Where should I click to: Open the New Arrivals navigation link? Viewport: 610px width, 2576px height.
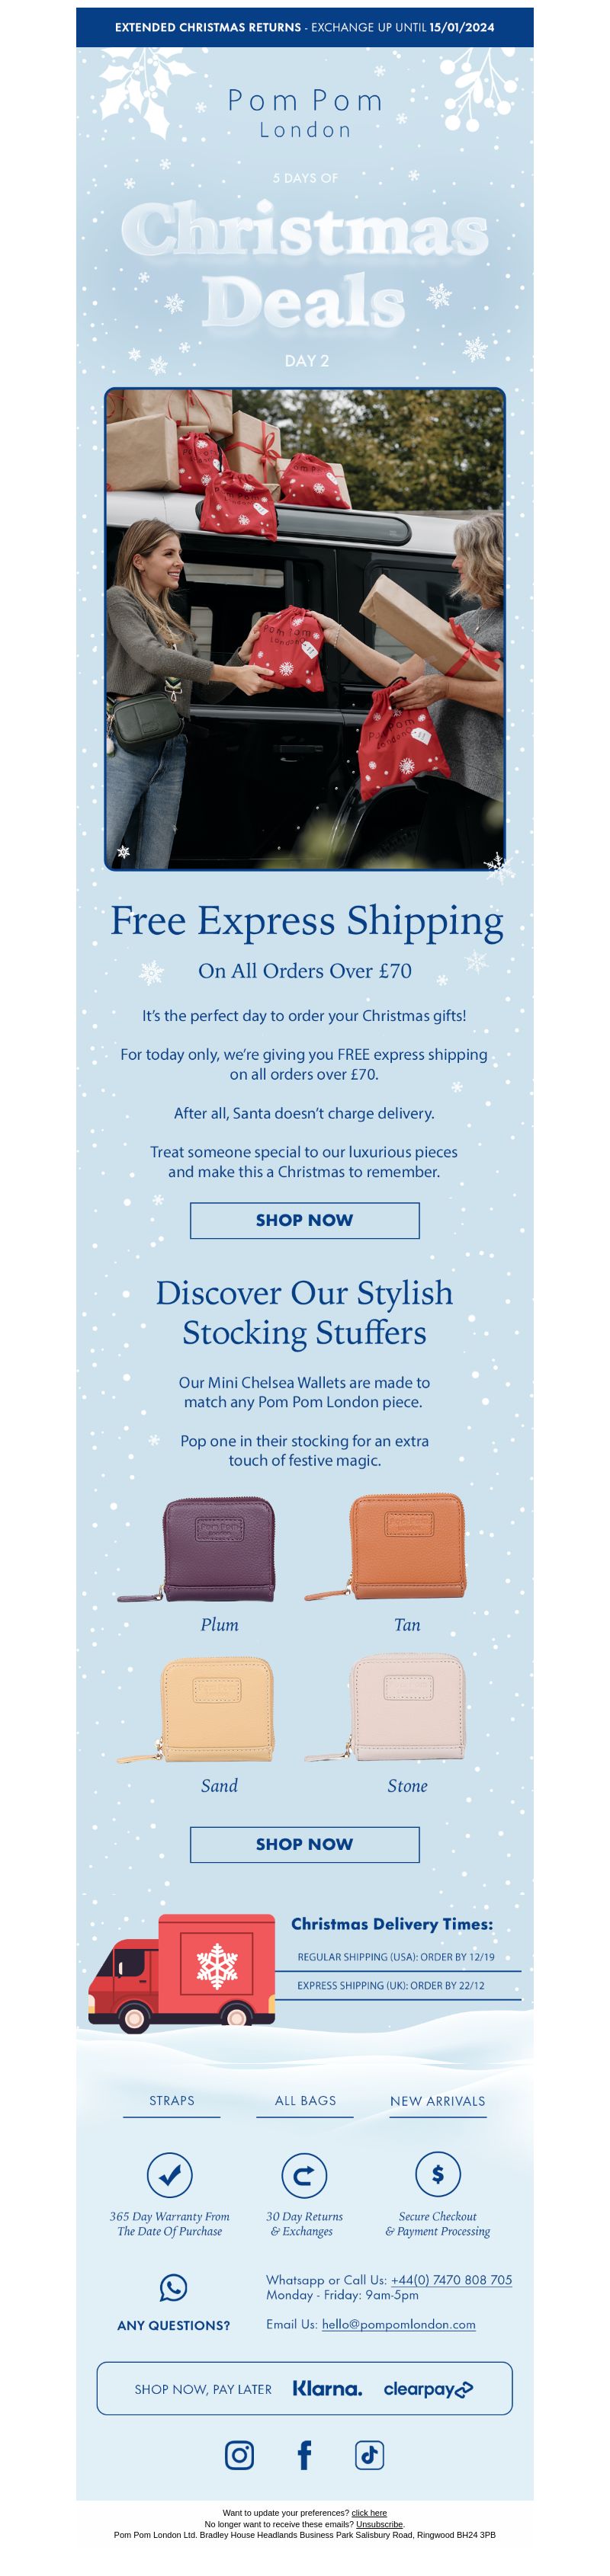(438, 2100)
